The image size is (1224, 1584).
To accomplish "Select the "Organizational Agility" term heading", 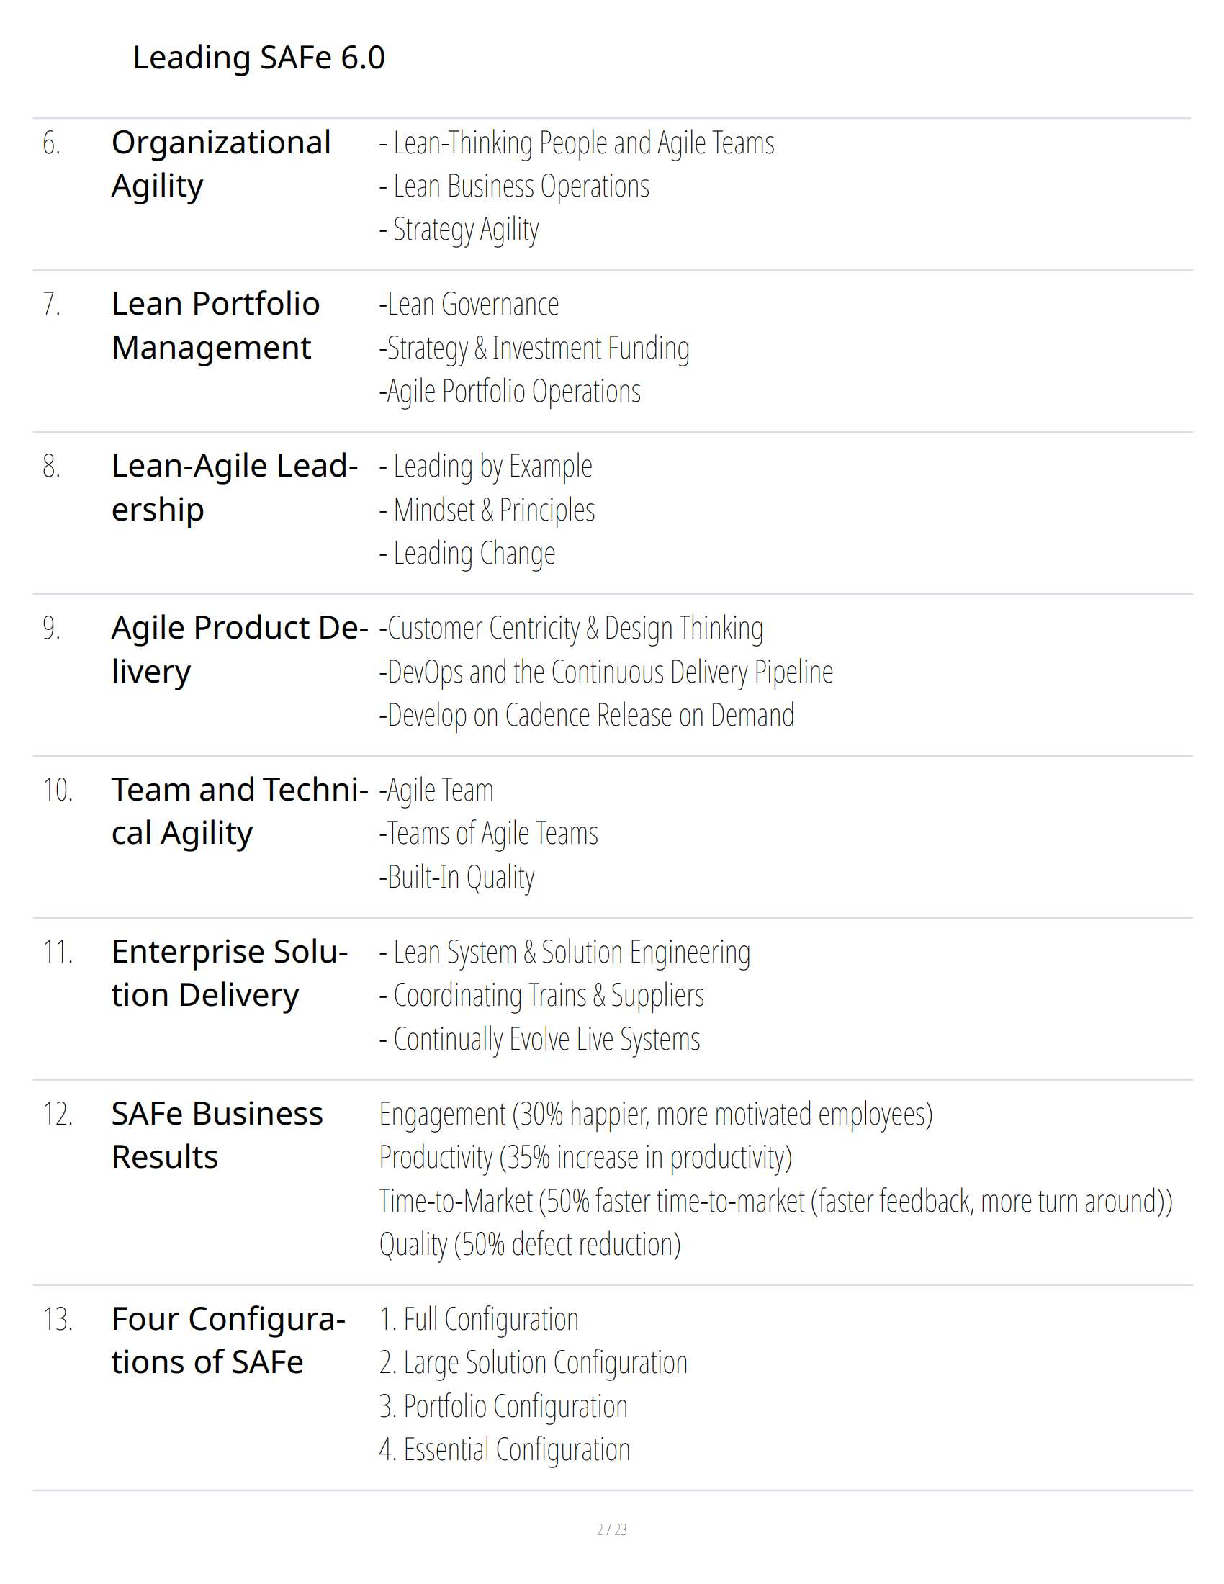I will [220, 164].
